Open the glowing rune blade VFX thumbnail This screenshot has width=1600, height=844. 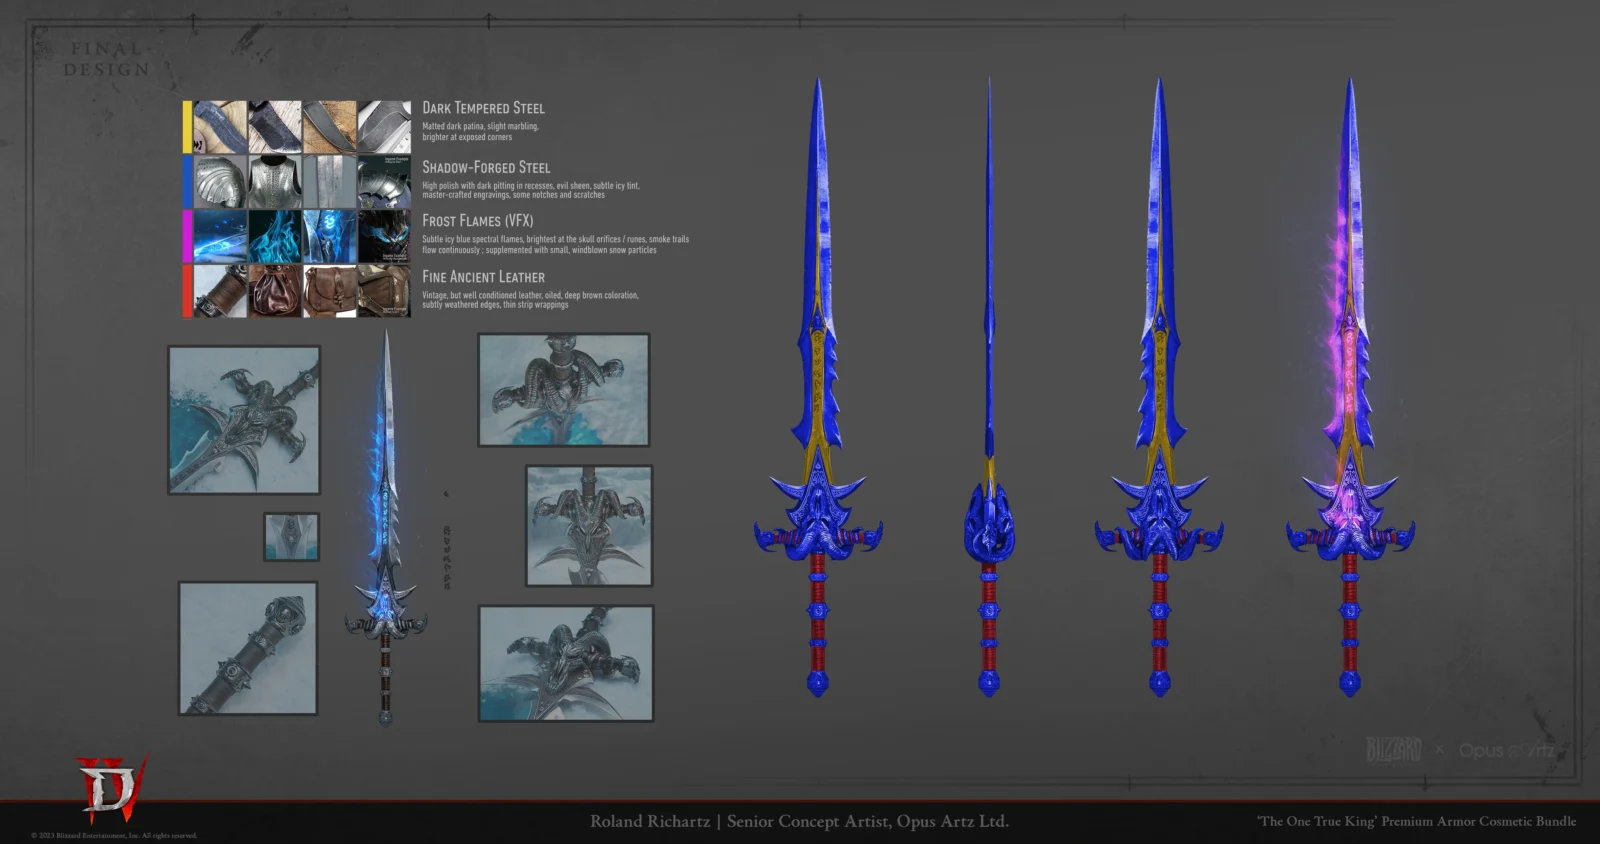tap(329, 236)
